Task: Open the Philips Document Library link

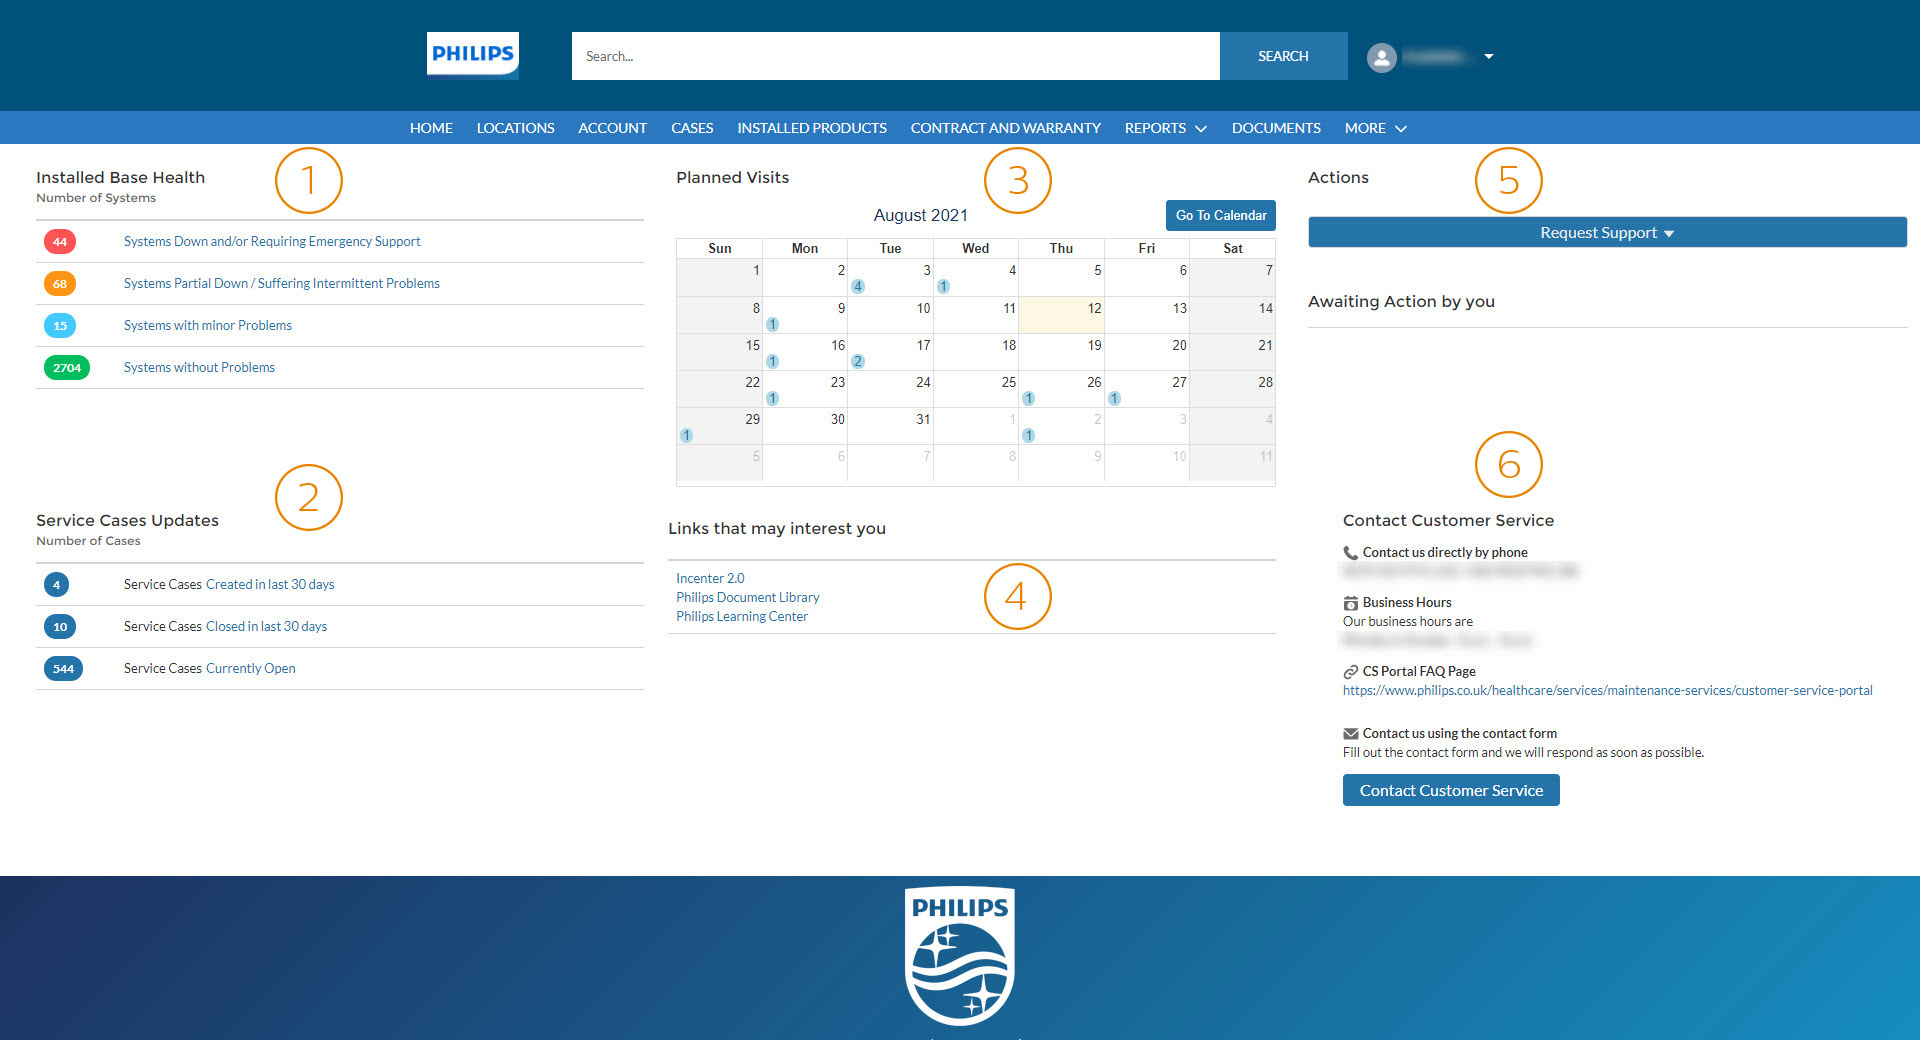Action: tap(747, 597)
